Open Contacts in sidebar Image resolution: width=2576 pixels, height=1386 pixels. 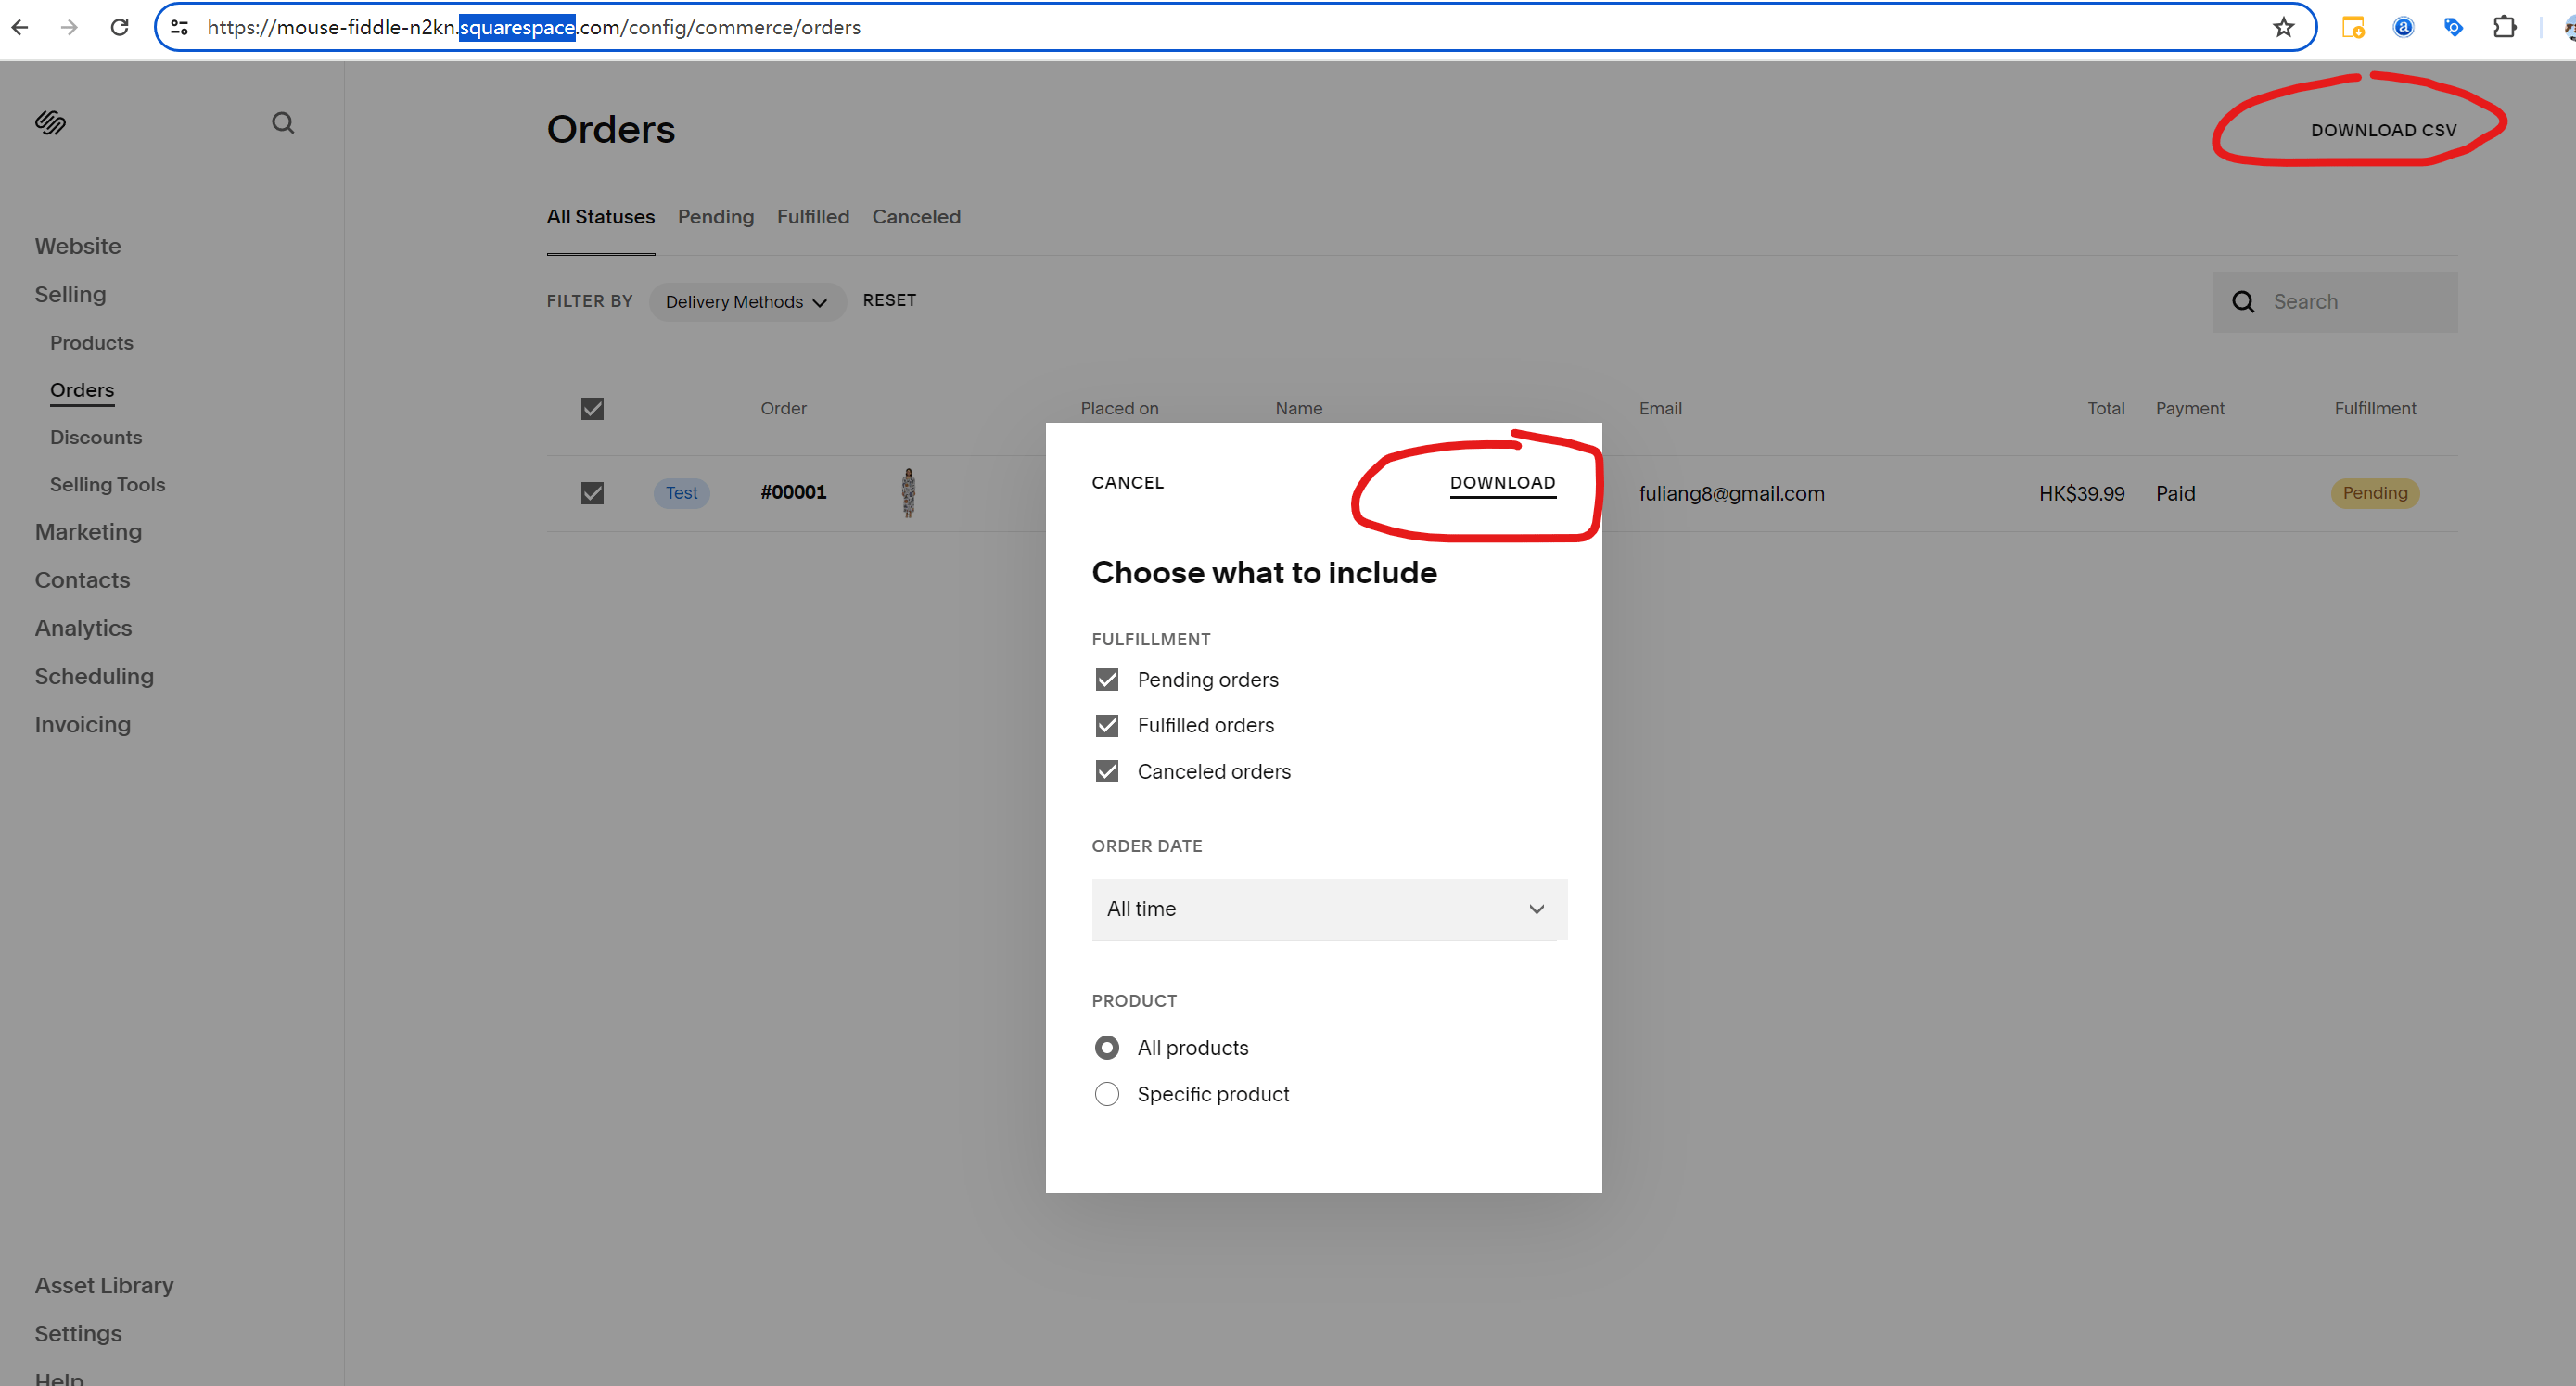[82, 580]
